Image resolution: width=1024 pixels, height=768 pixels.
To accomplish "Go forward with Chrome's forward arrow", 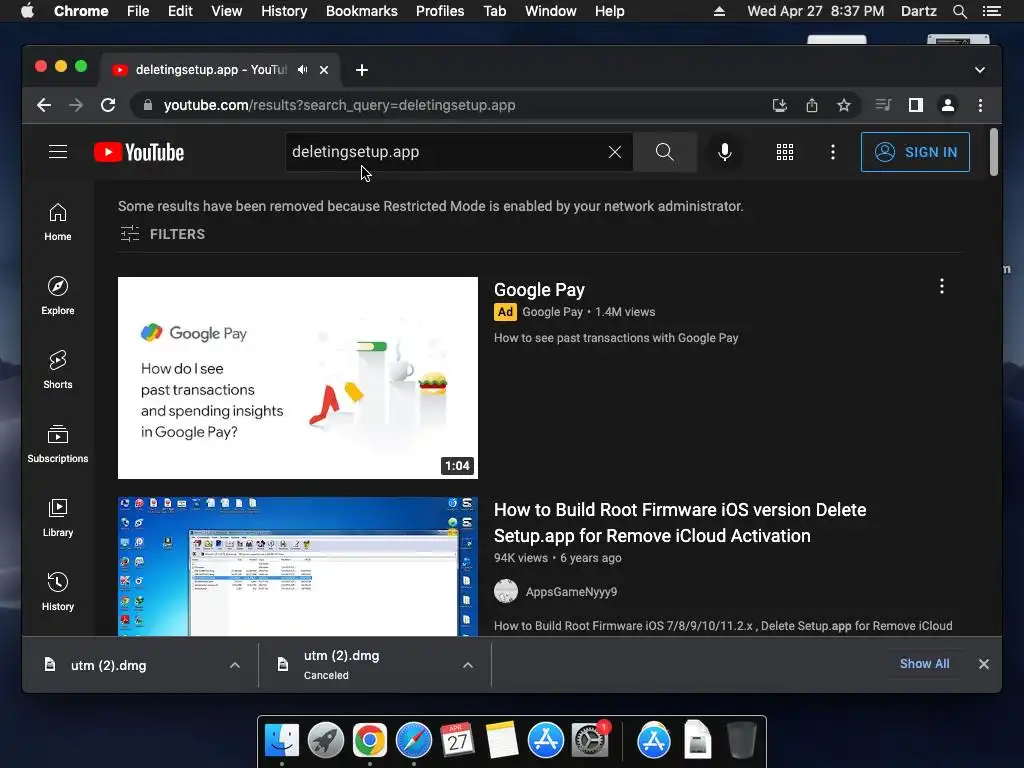I will [x=76, y=105].
